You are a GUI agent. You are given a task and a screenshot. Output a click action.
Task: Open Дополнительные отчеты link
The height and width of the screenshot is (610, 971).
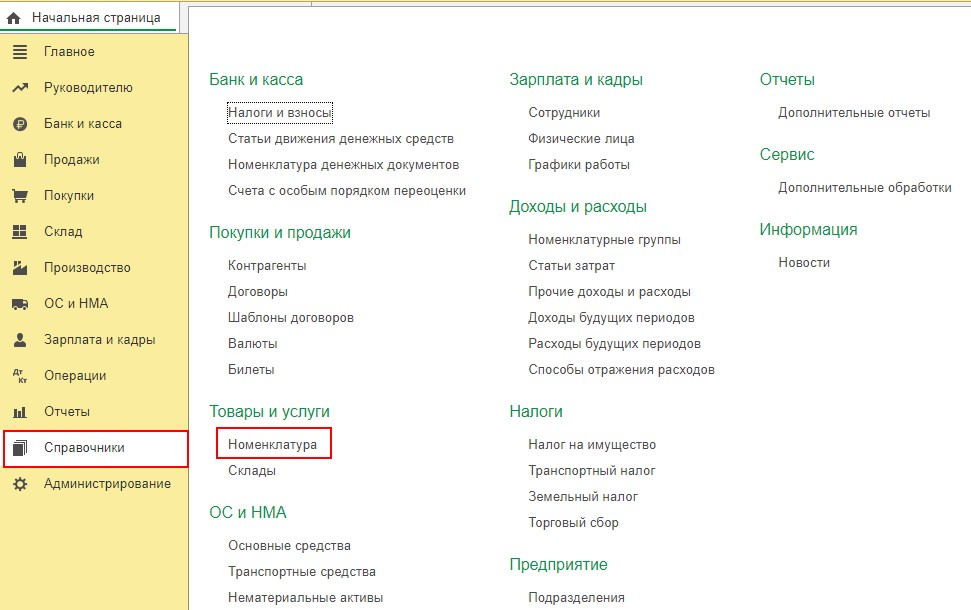854,113
